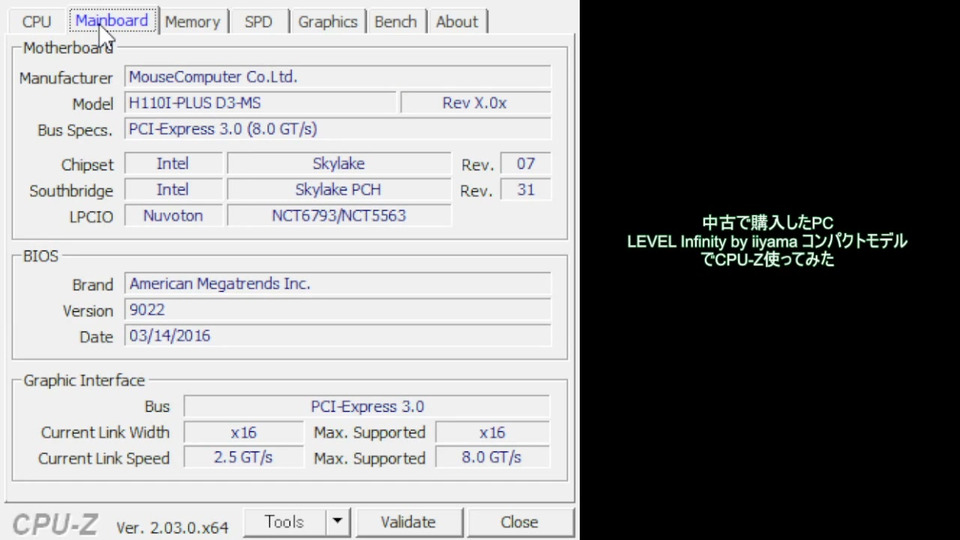Select the NCT6793/NCT5563 LPCIO value
960x540 pixels.
pos(339,216)
